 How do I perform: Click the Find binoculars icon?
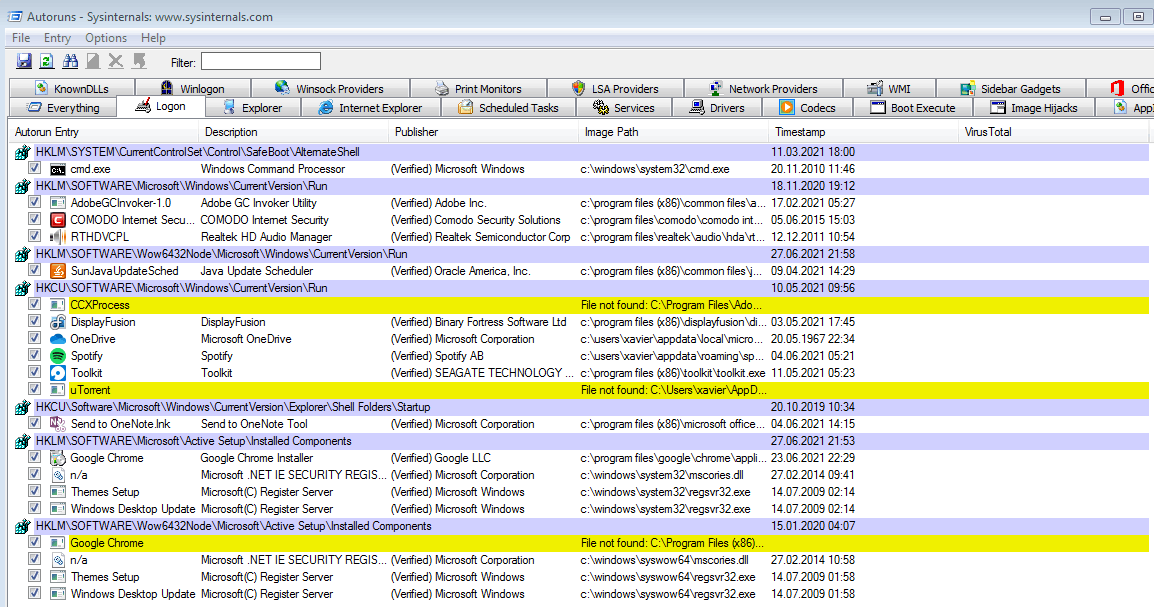click(71, 61)
